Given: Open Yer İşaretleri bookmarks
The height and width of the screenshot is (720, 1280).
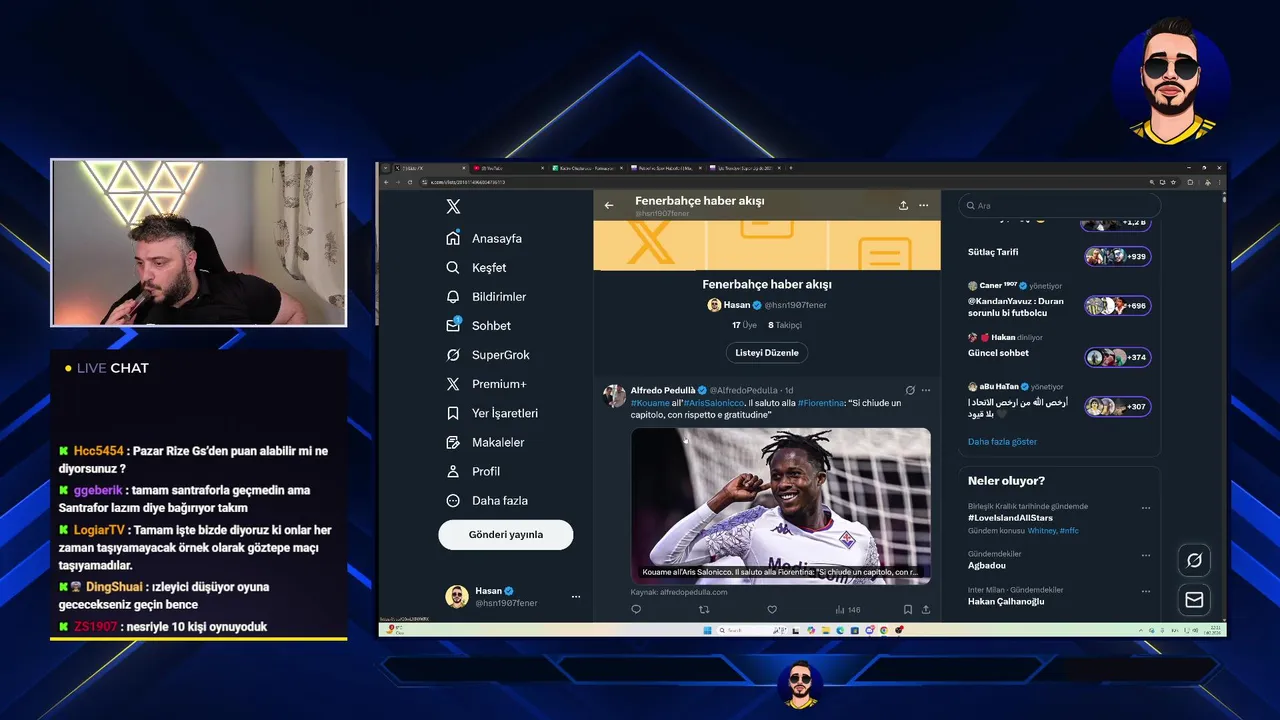Looking at the screenshot, I should [492, 413].
